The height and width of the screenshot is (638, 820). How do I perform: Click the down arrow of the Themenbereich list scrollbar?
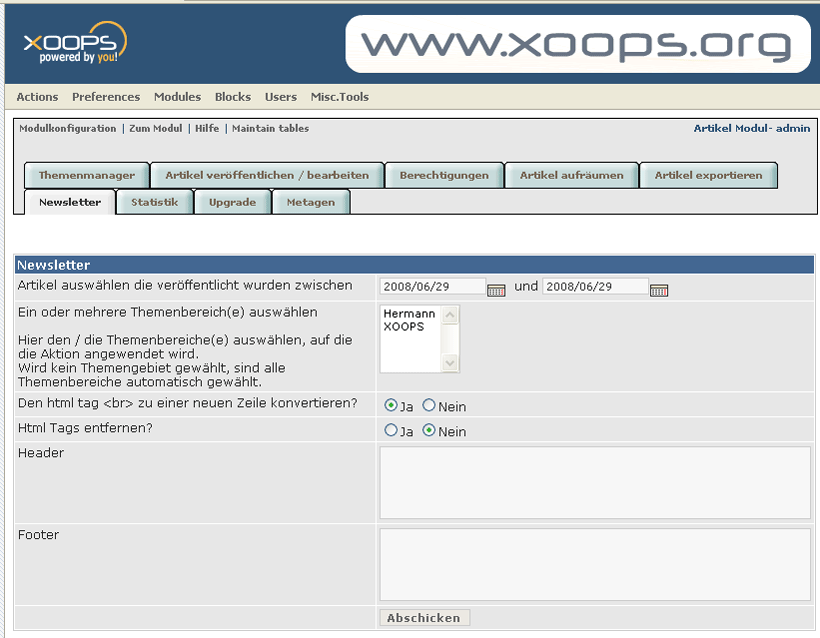click(450, 362)
